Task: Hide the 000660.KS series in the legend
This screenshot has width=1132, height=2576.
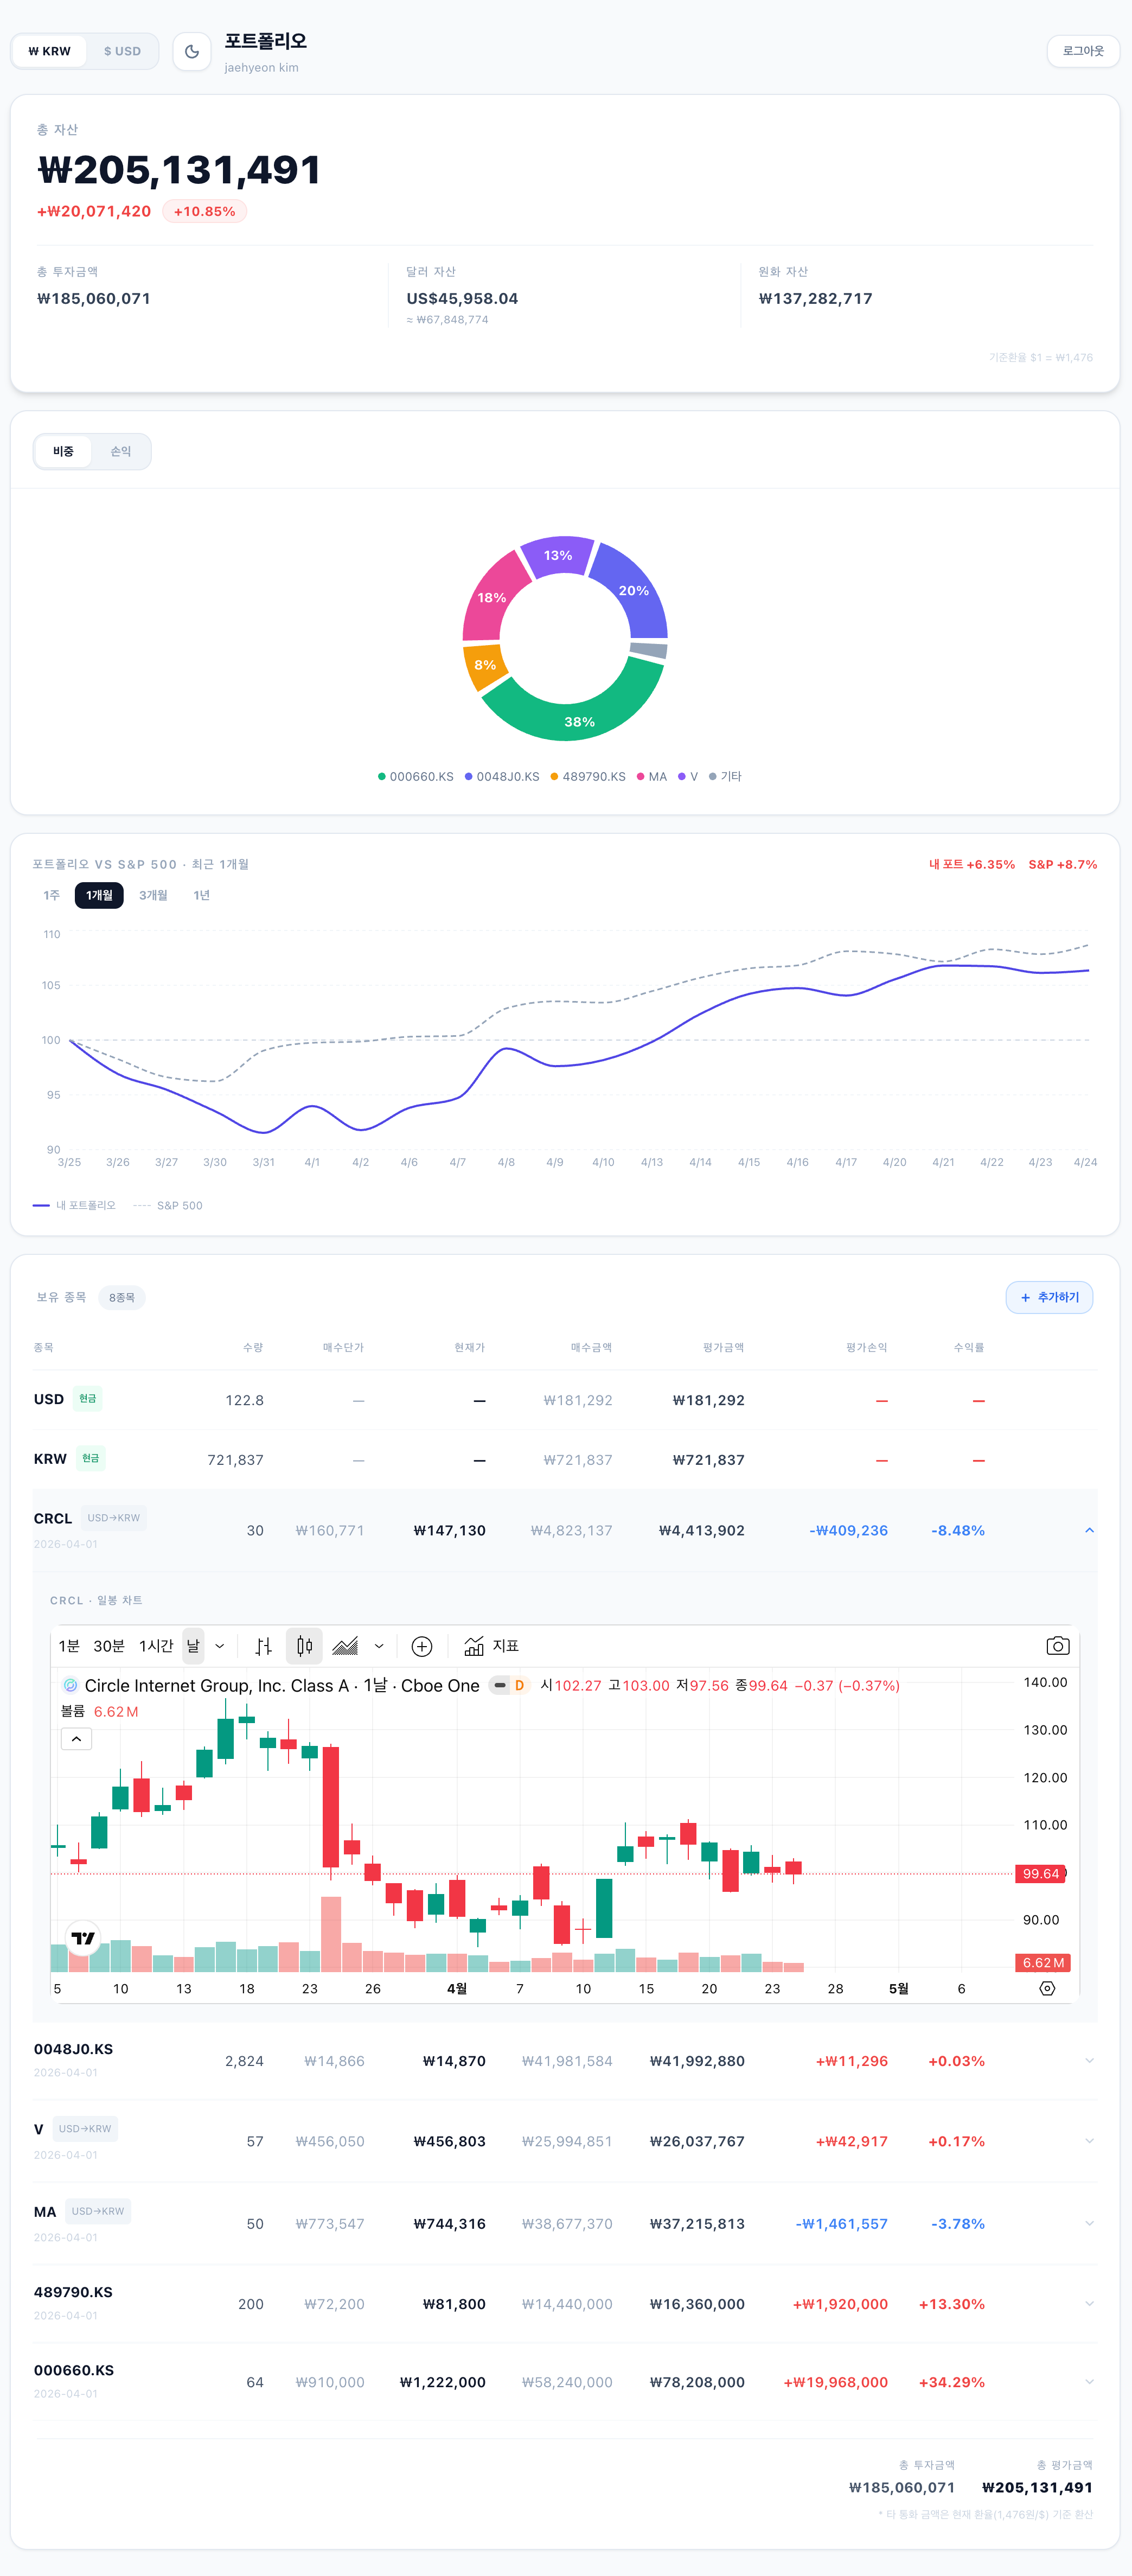Action: 416,777
